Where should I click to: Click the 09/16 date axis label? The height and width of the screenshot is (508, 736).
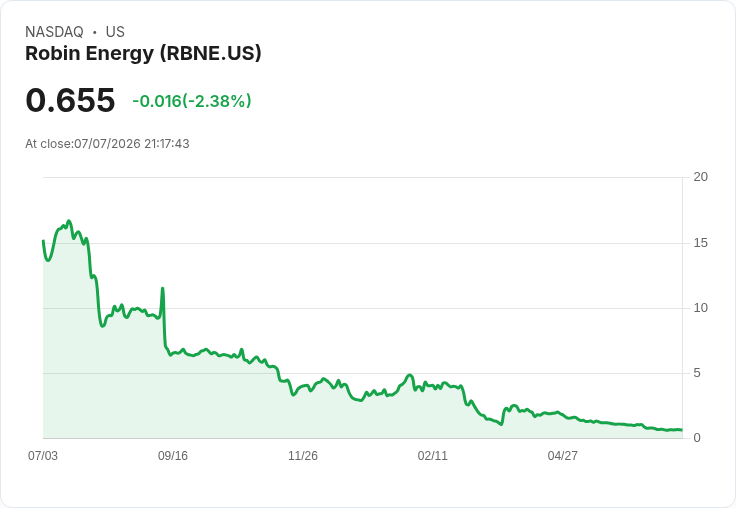173,455
